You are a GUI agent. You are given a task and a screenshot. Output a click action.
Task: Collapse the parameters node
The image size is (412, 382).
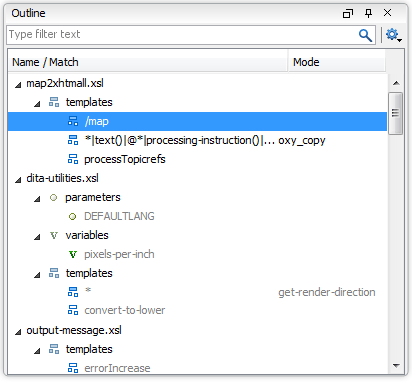37,199
